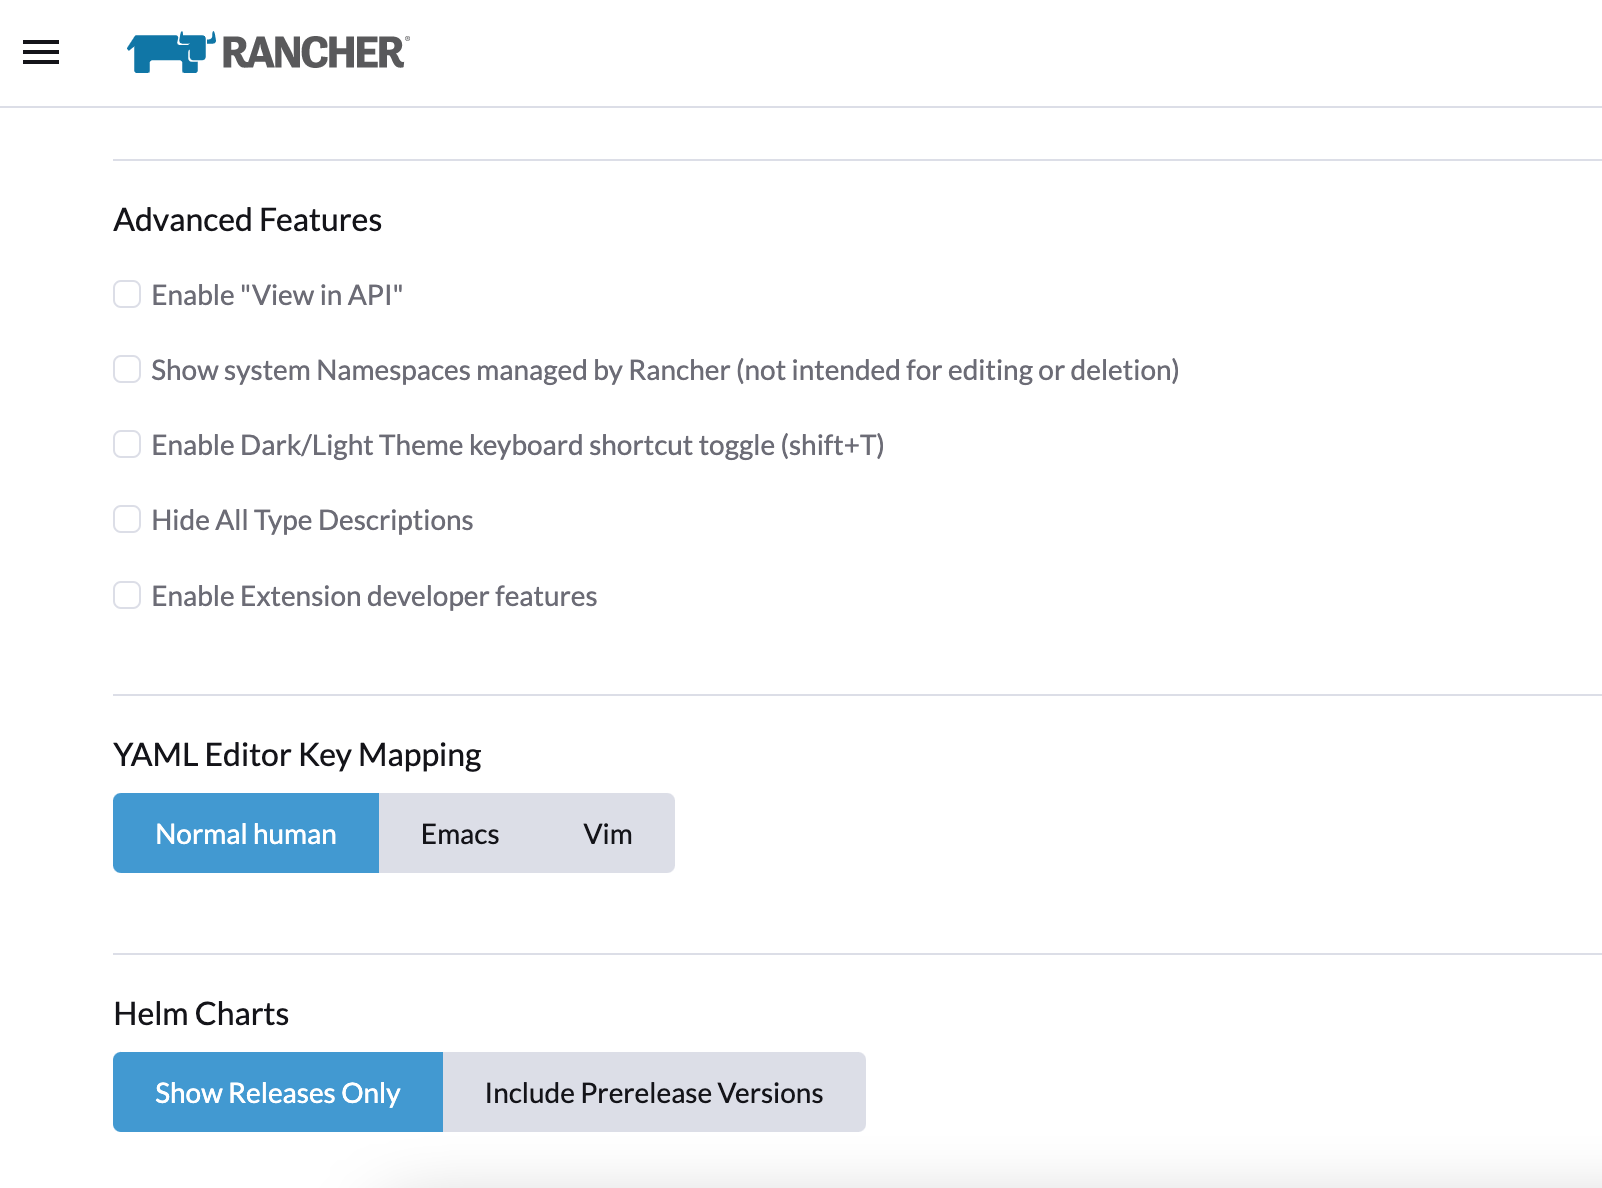The height and width of the screenshot is (1188, 1602).
Task: Toggle the "View in API" checkbox off
Action: coord(127,294)
